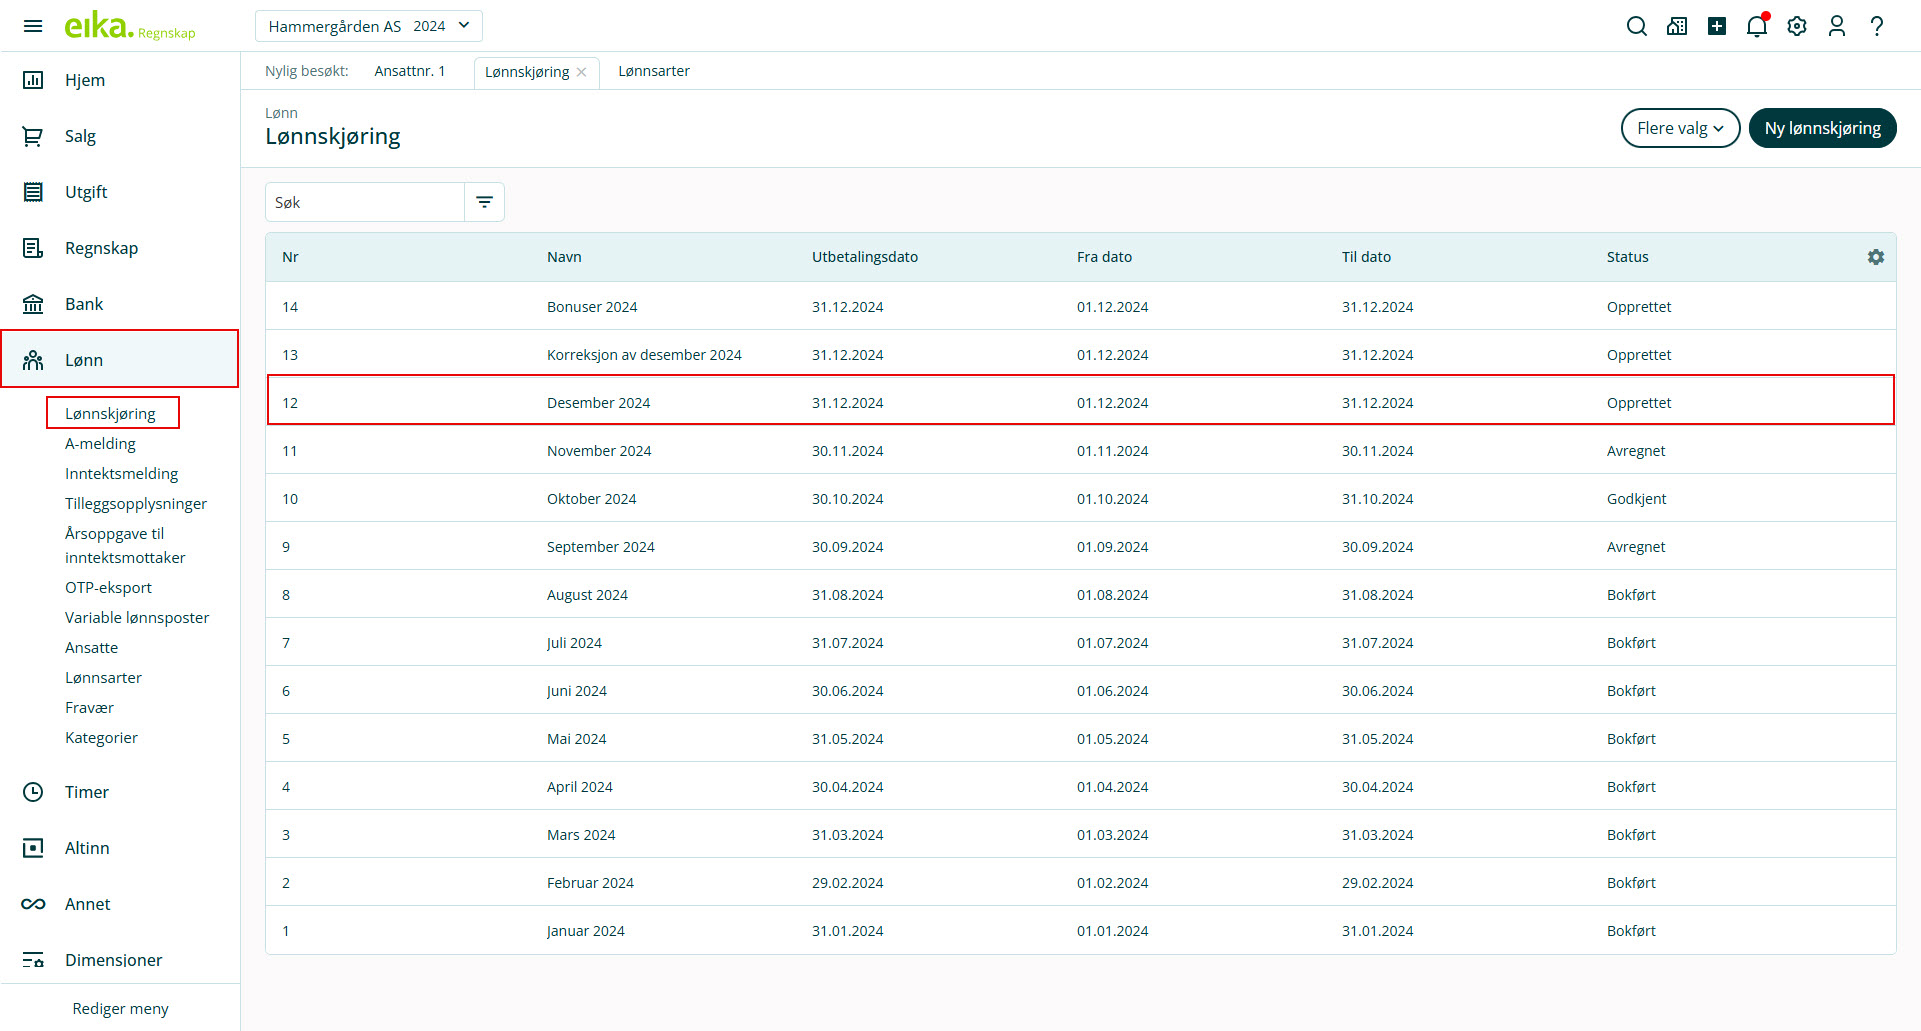Open table column settings gear
This screenshot has height=1031, width=1921.
click(1875, 257)
